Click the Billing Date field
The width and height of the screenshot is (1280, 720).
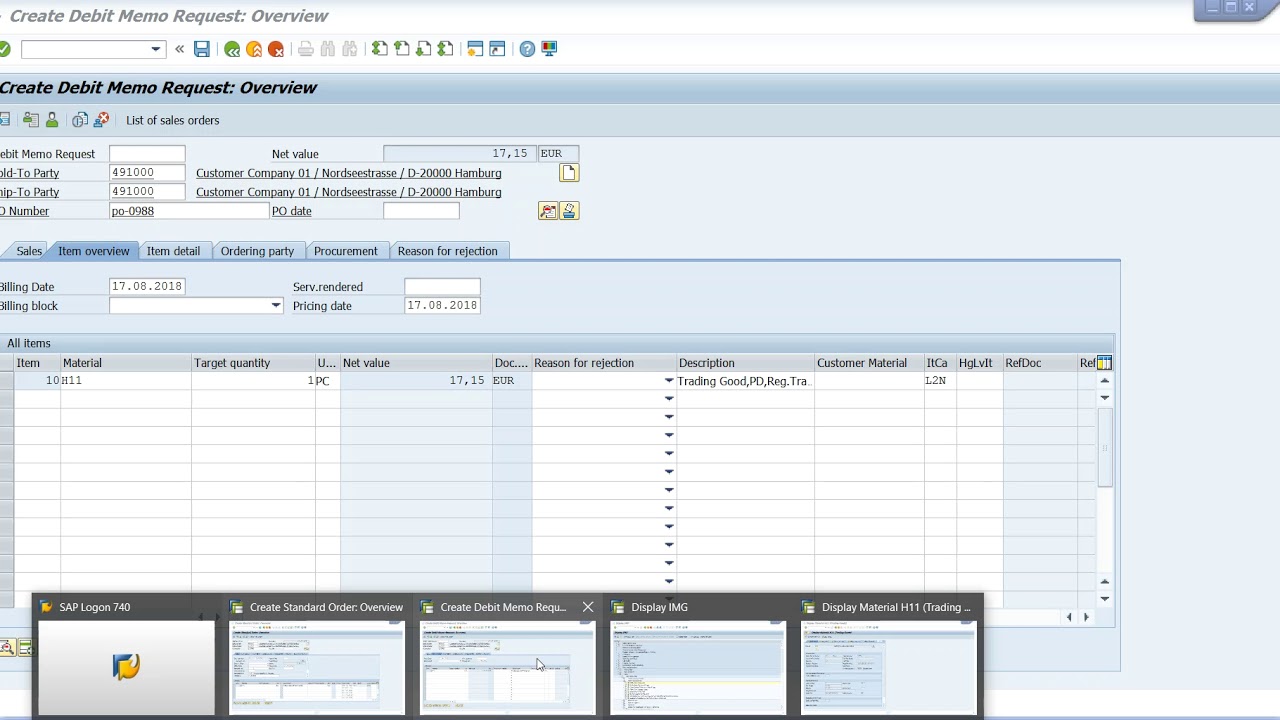pos(147,287)
